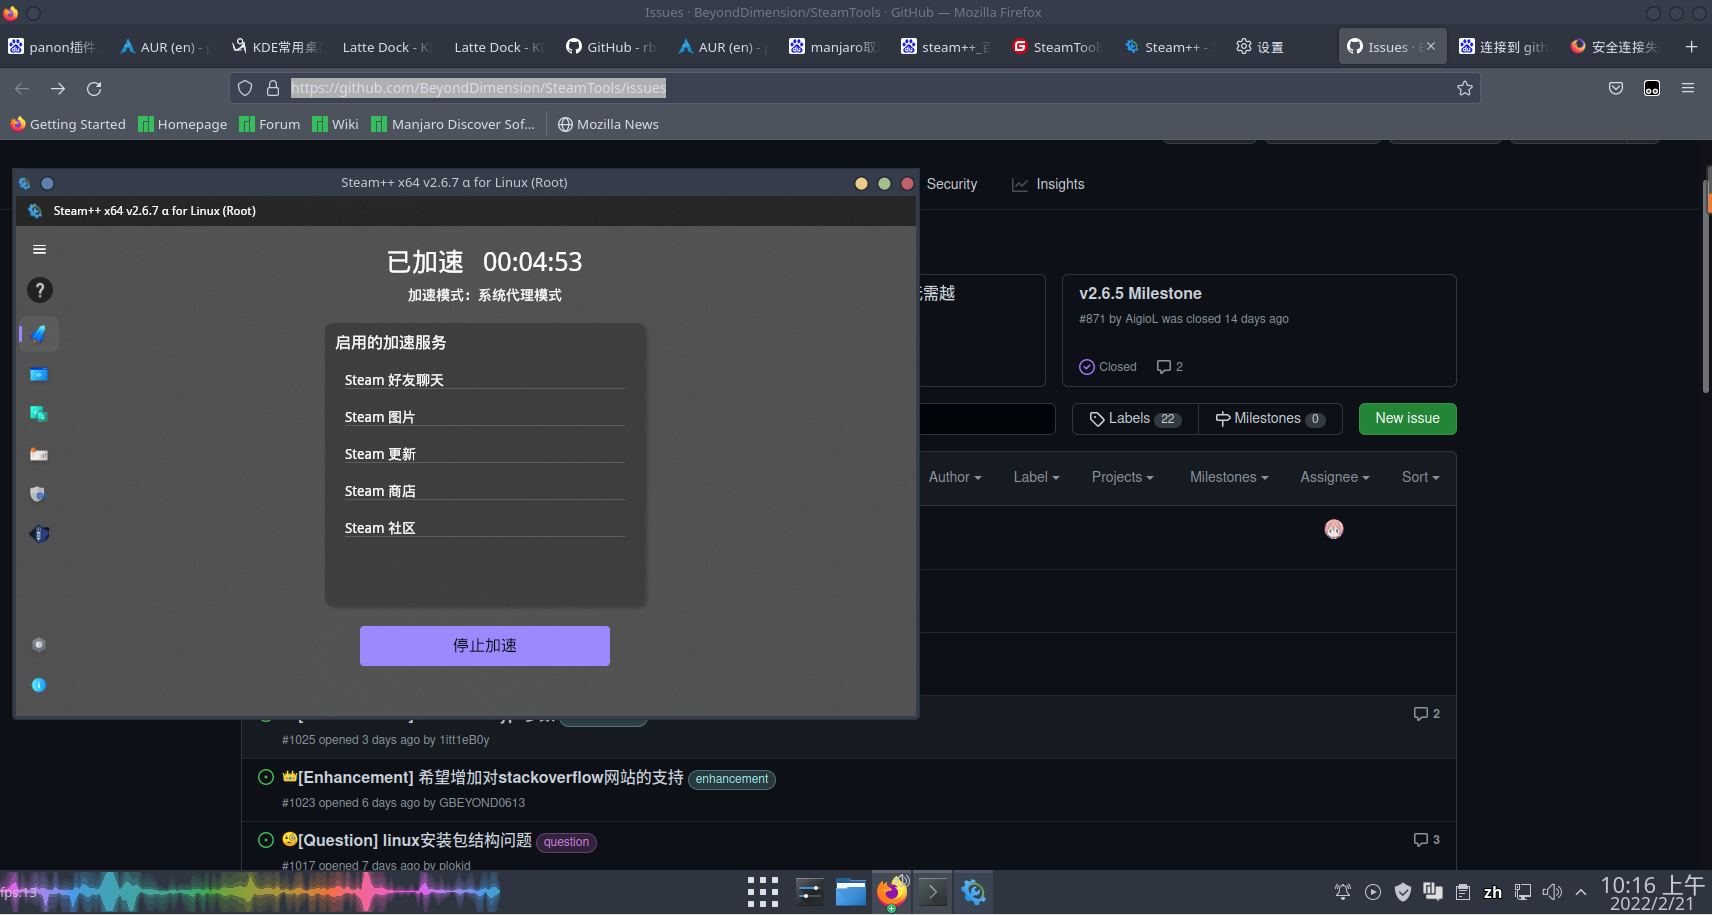This screenshot has height=915, width=1712.
Task: Open the Milestones 0 button
Action: [1270, 419]
